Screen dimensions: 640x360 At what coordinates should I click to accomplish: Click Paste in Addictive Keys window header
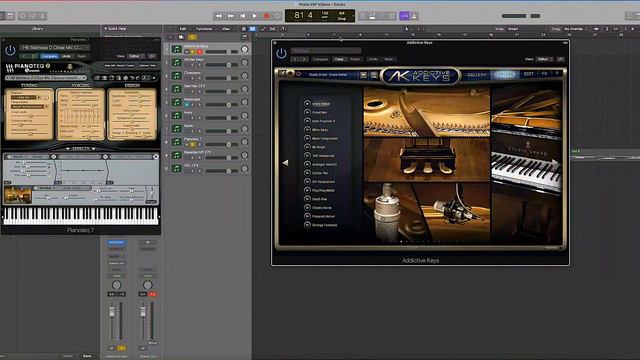coord(356,59)
